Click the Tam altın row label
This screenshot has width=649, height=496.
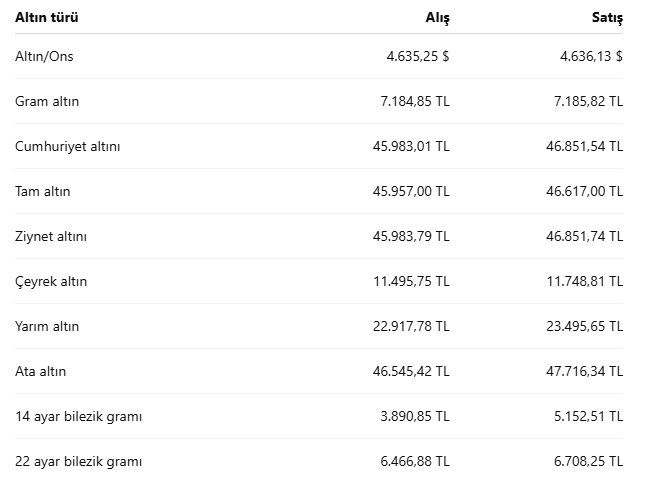(43, 191)
